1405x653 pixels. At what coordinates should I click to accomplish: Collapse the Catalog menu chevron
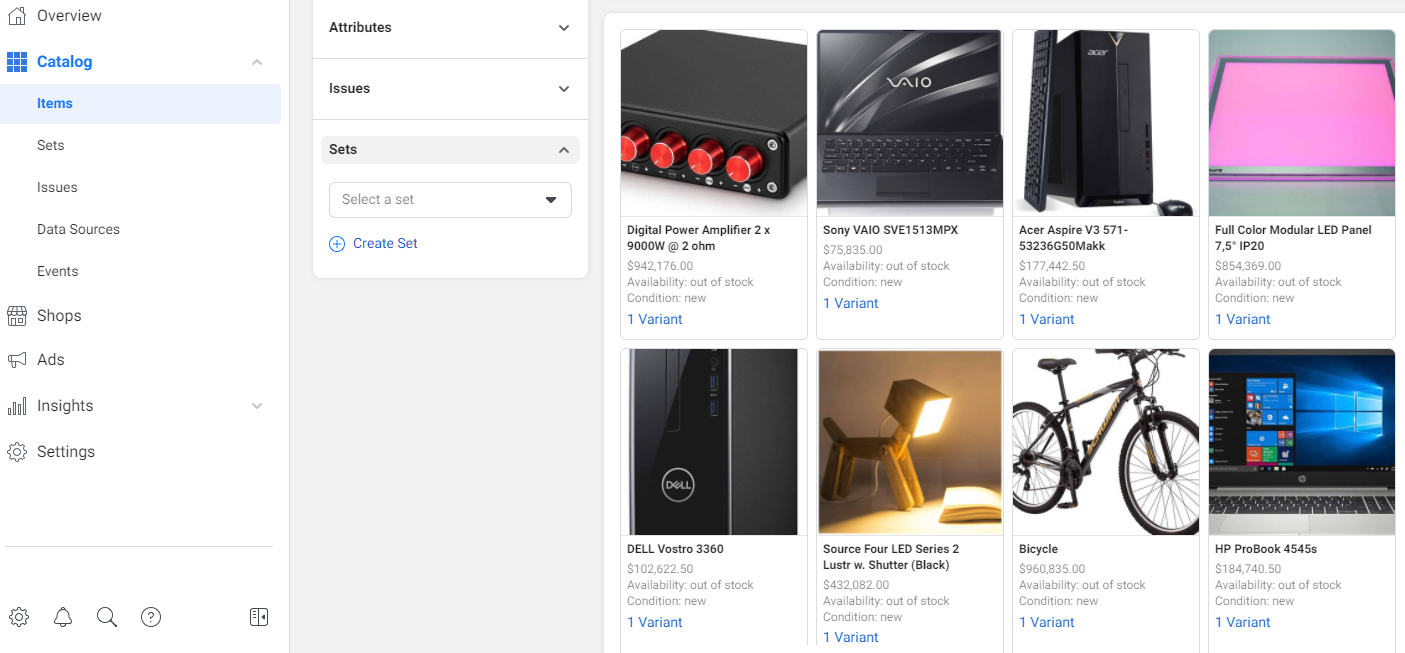point(257,62)
